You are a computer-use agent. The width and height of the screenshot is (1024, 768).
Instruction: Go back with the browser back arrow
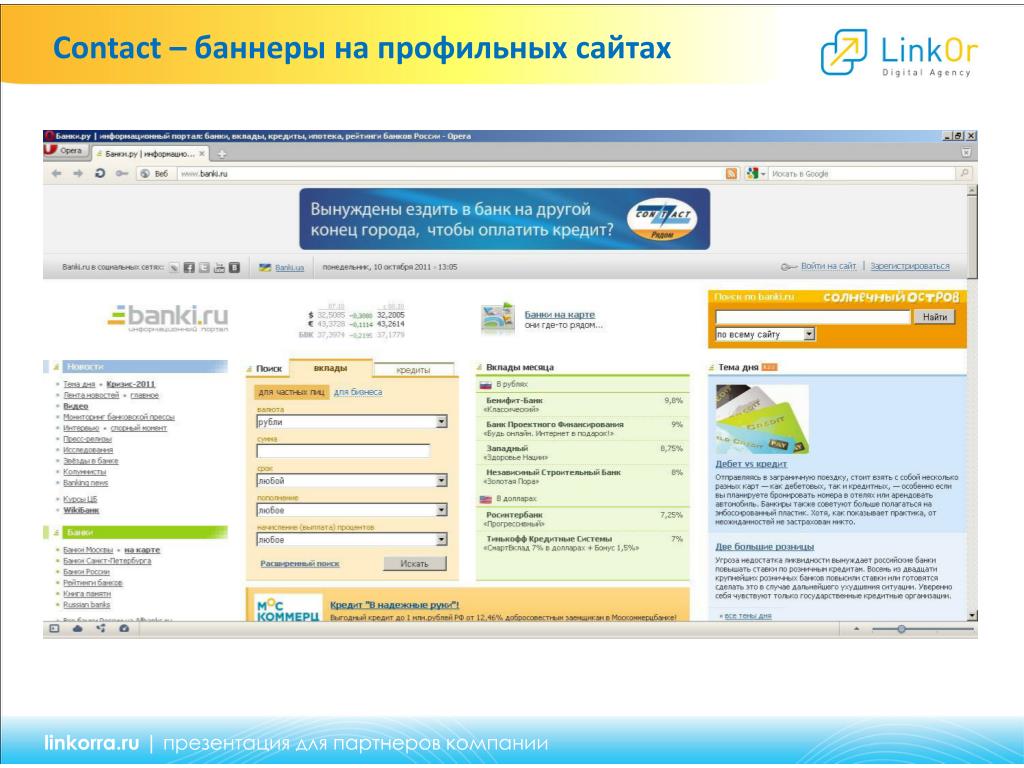coord(57,174)
